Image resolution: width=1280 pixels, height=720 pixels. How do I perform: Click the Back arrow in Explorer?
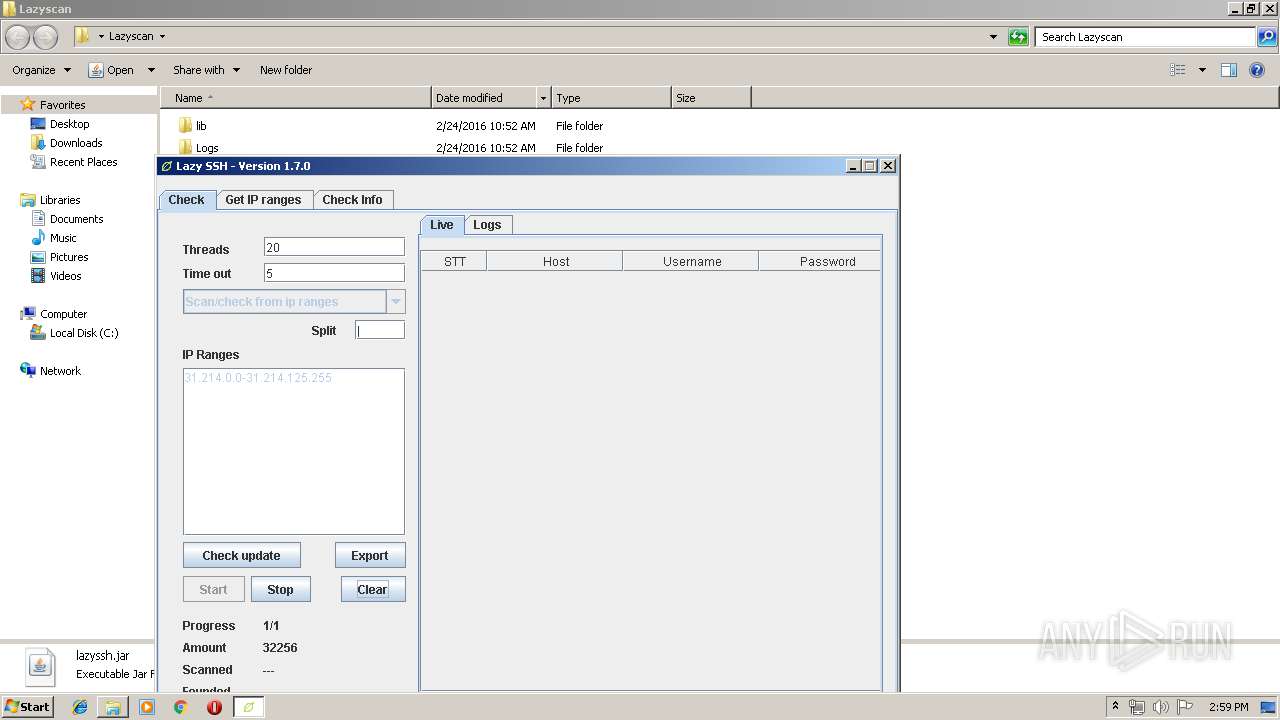[x=18, y=37]
